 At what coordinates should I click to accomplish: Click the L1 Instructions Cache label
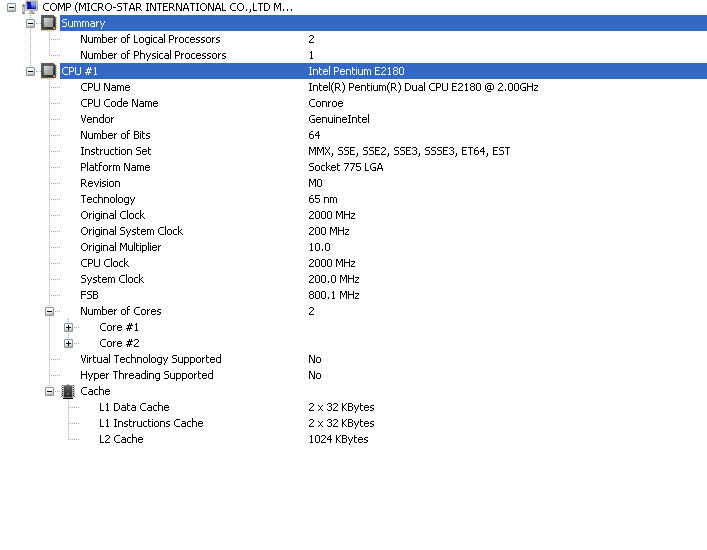tap(151, 423)
